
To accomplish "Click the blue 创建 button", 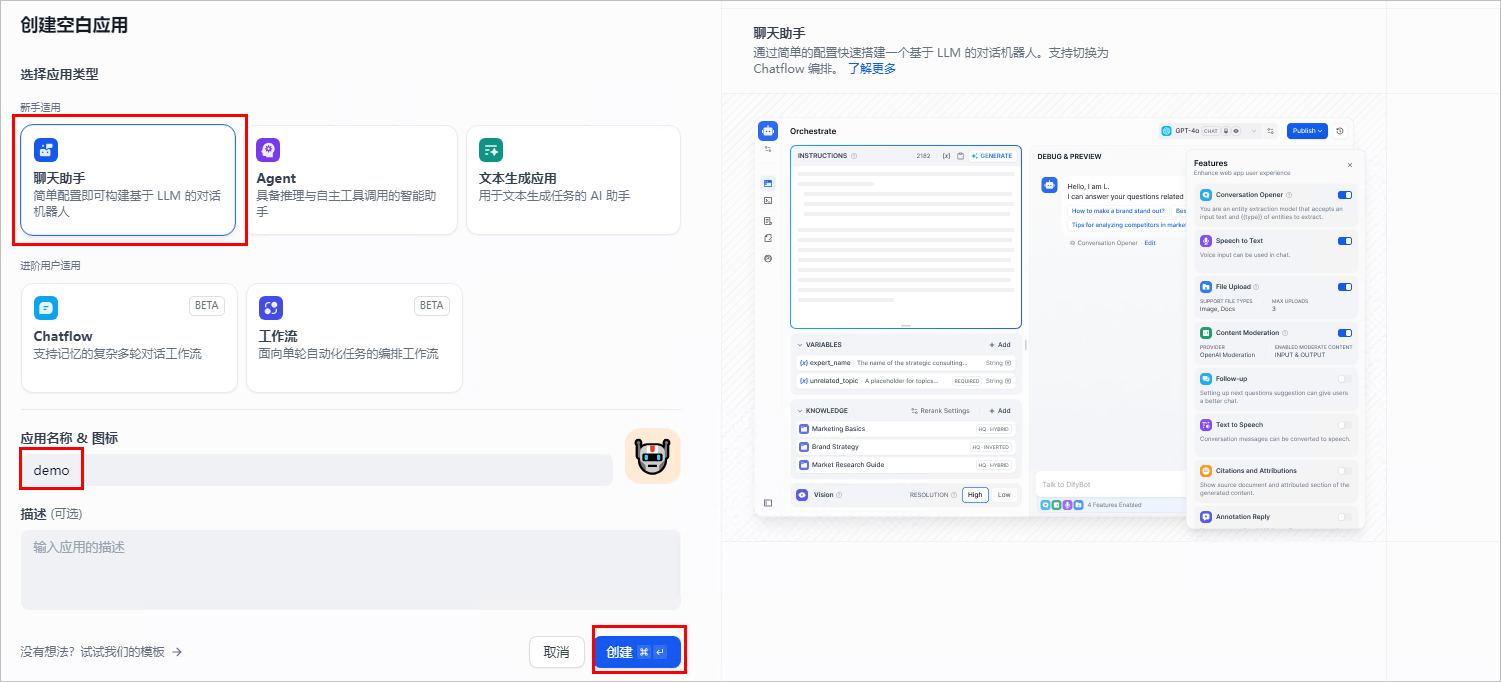I will [637, 652].
